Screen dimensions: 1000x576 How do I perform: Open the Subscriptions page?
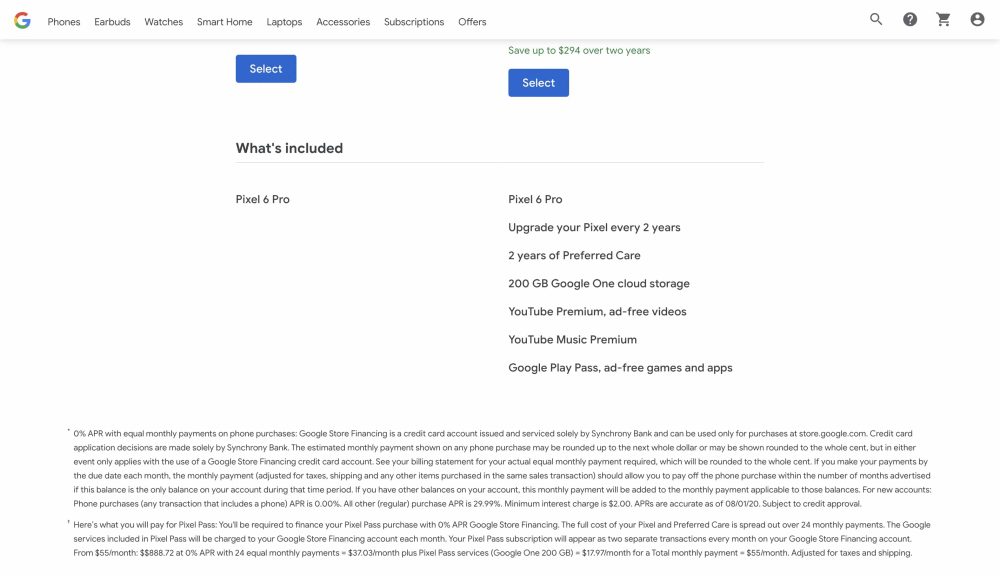[414, 22]
